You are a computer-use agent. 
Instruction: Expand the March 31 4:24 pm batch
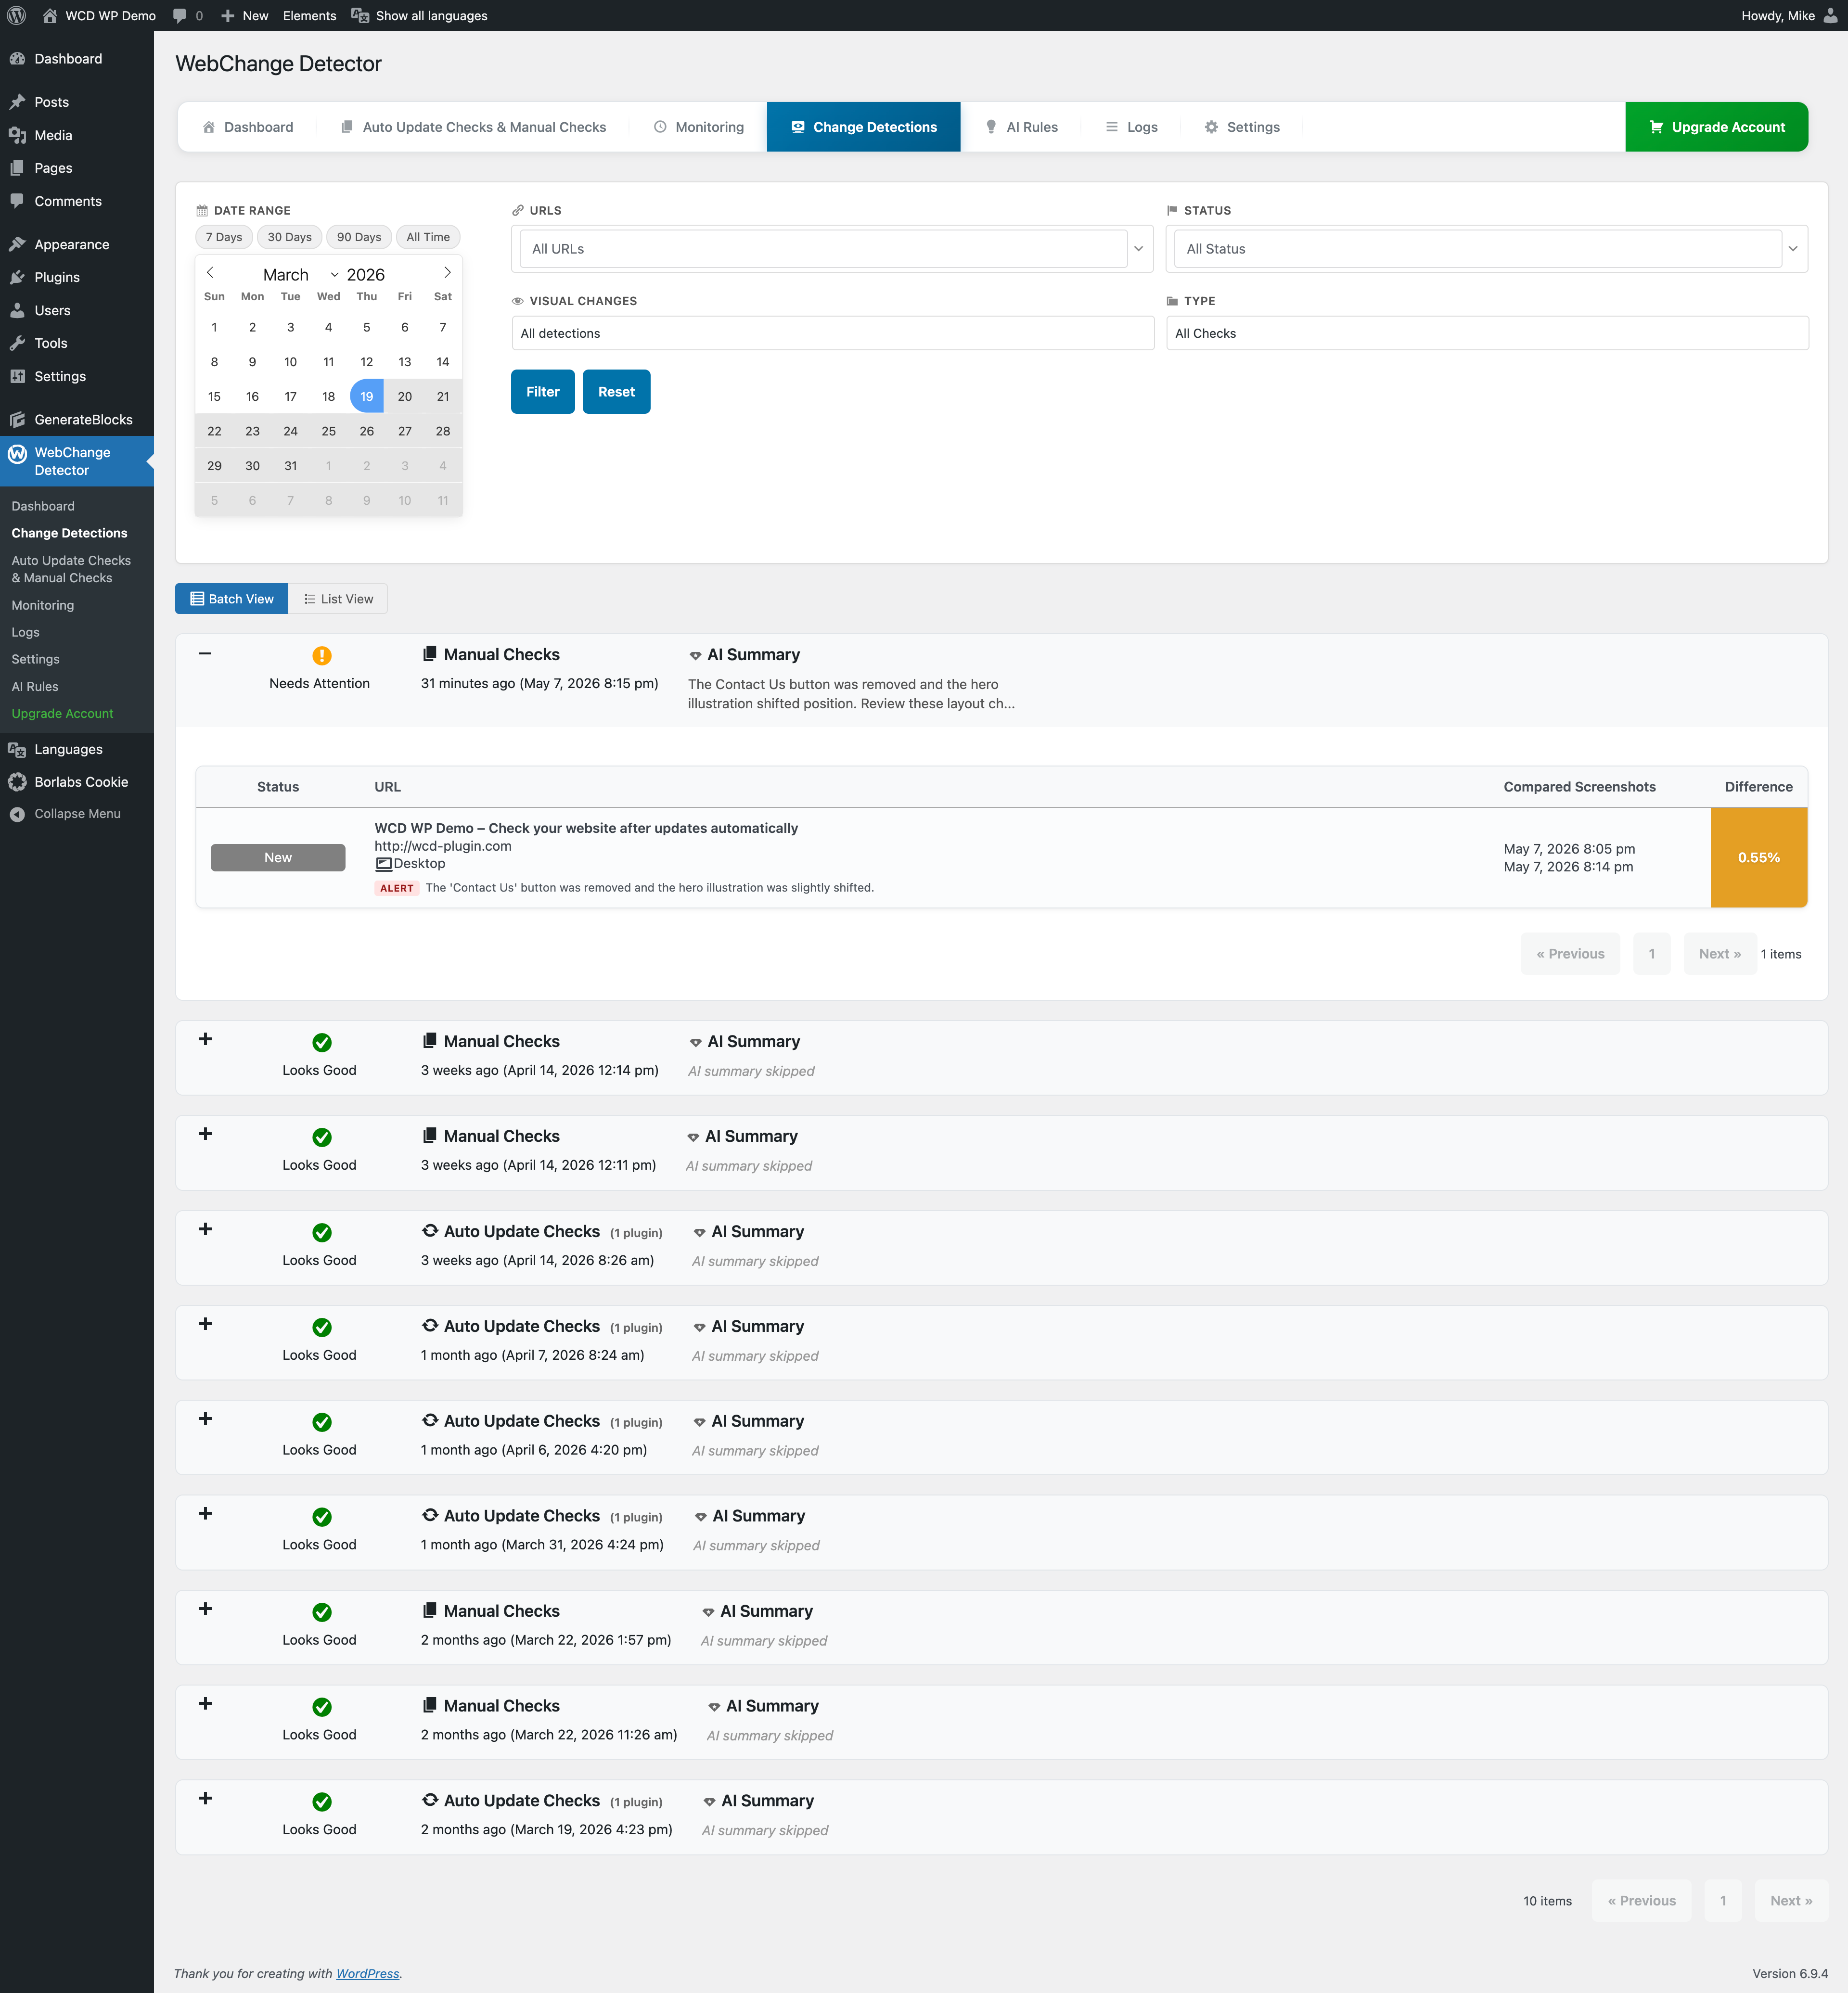click(x=205, y=1514)
